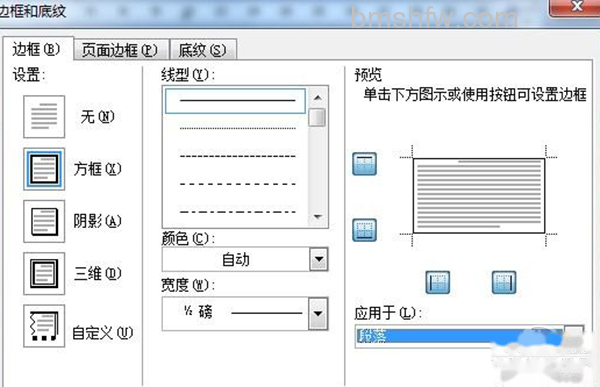Toggle the right border button in preview

[x=504, y=282]
